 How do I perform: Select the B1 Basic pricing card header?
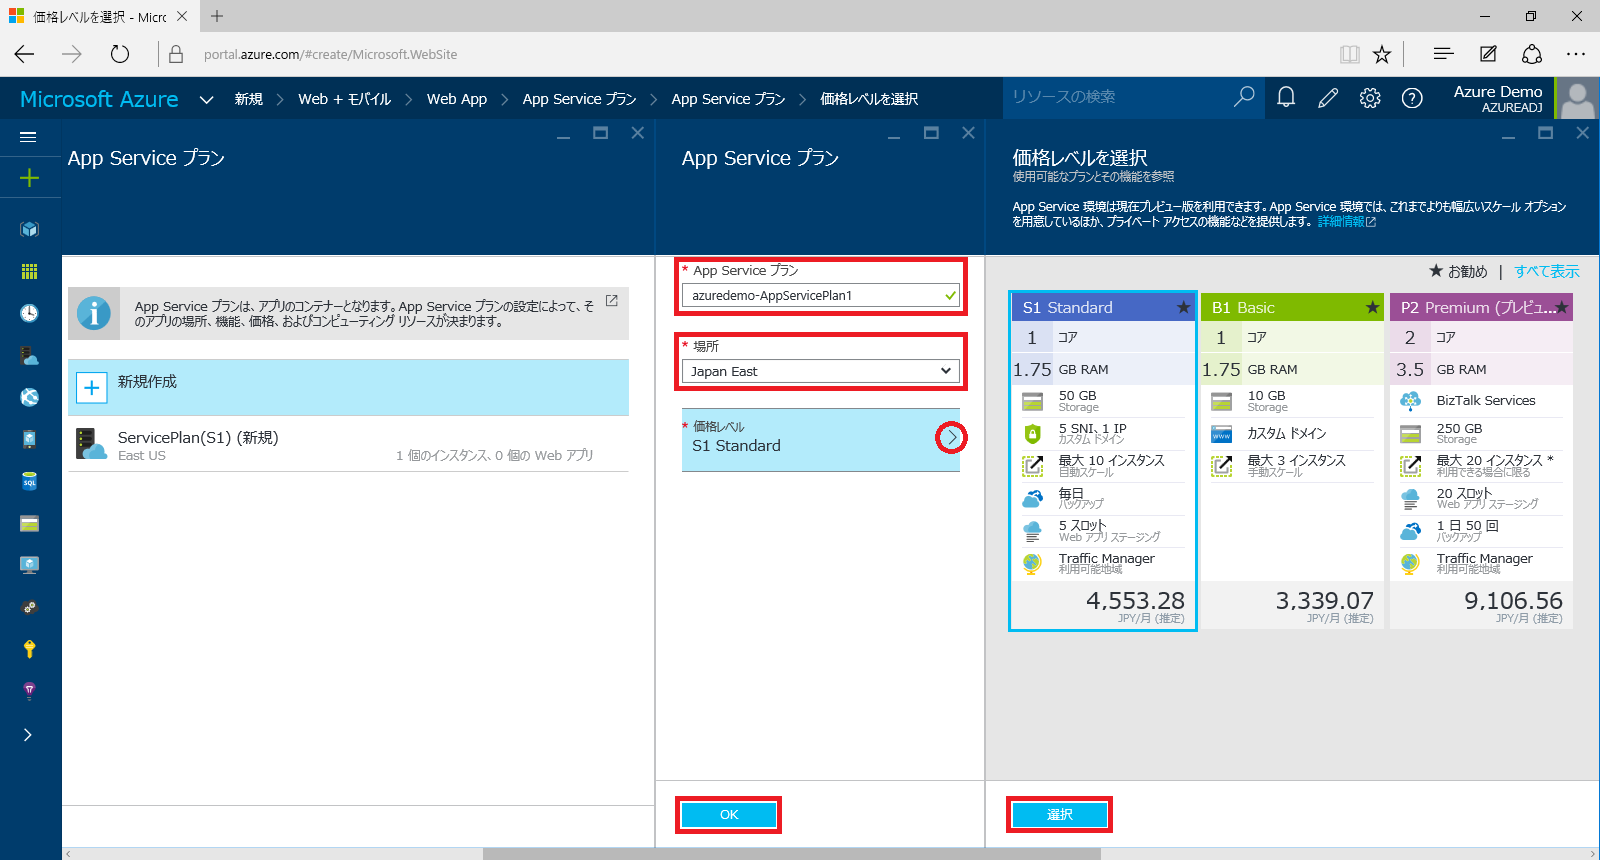1291,307
